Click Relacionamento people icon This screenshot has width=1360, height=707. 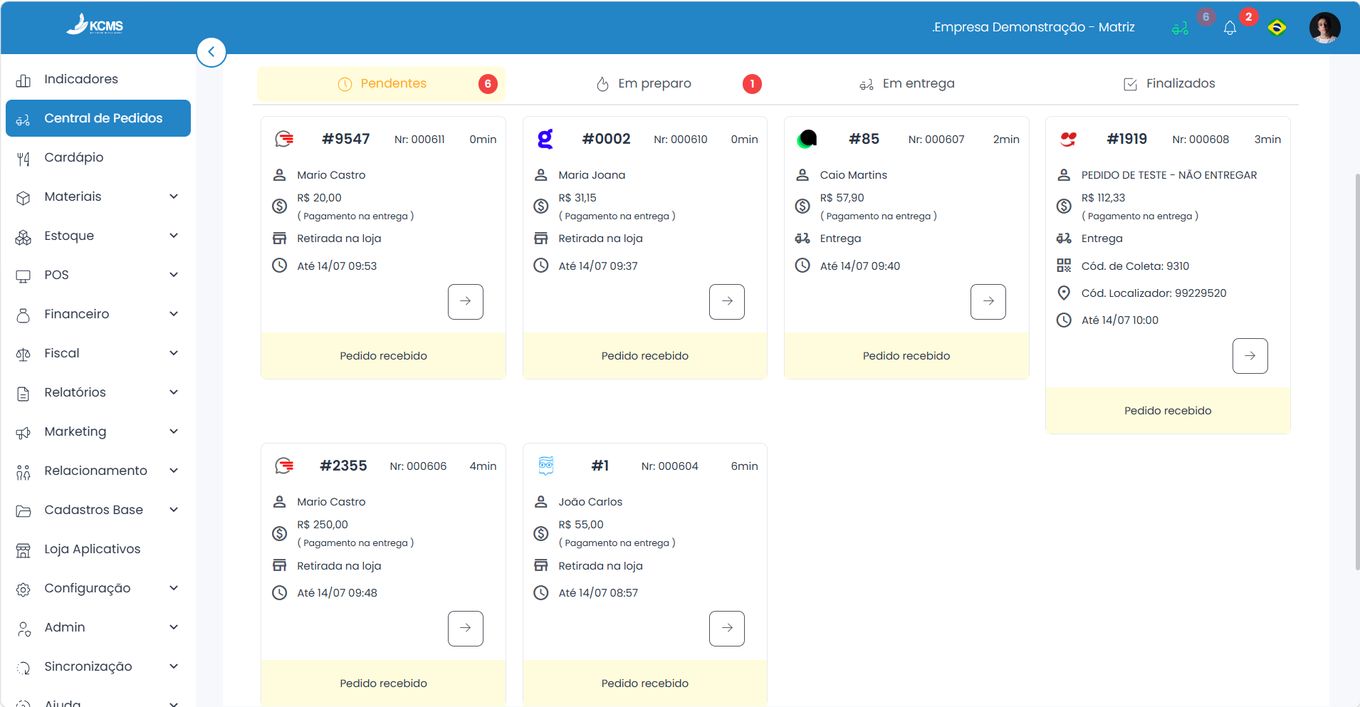pyautogui.click(x=23, y=471)
